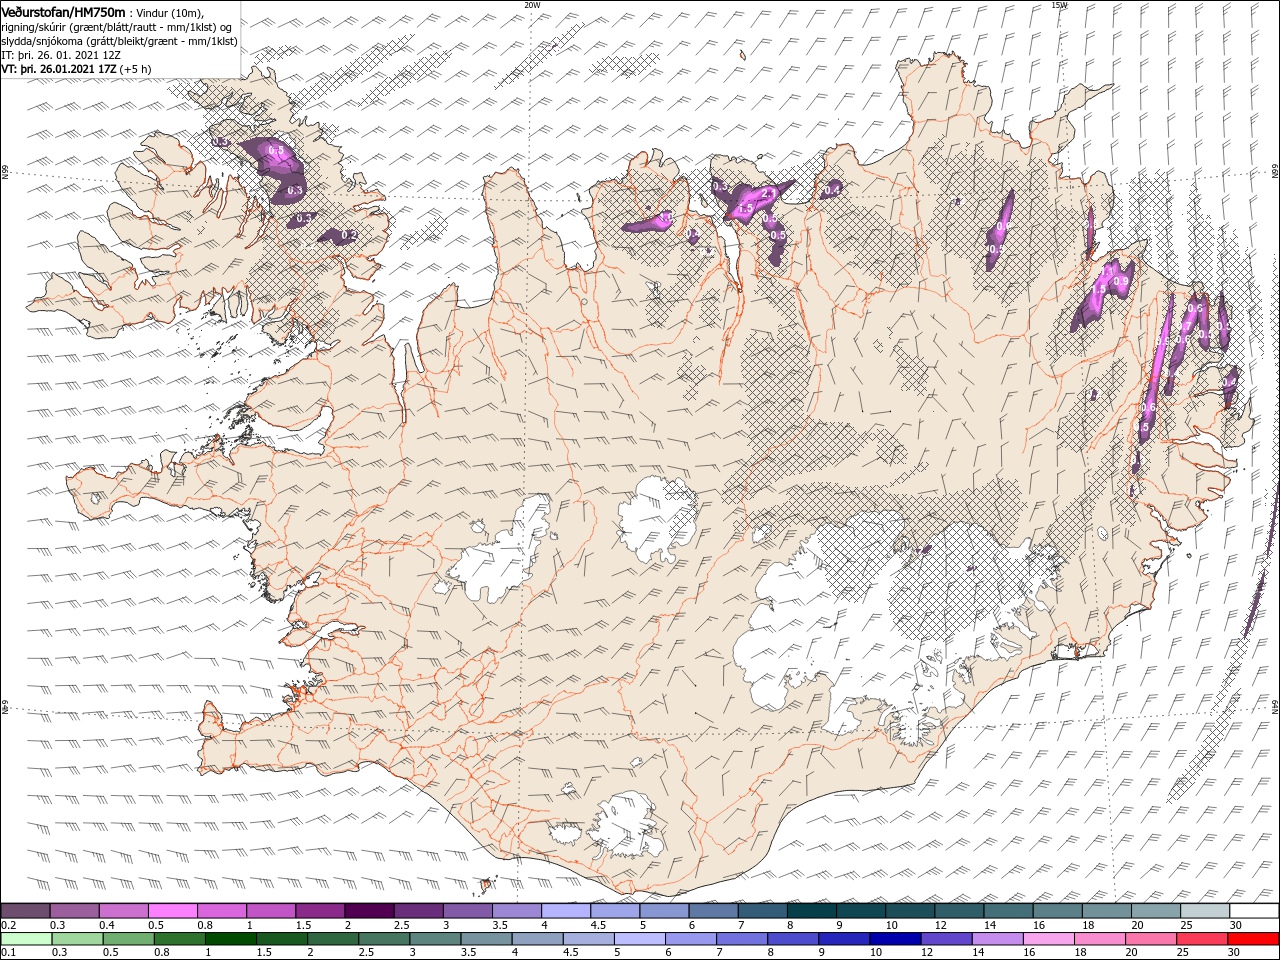Select the dark teal 8 swatch in upper legend row

(x=811, y=911)
